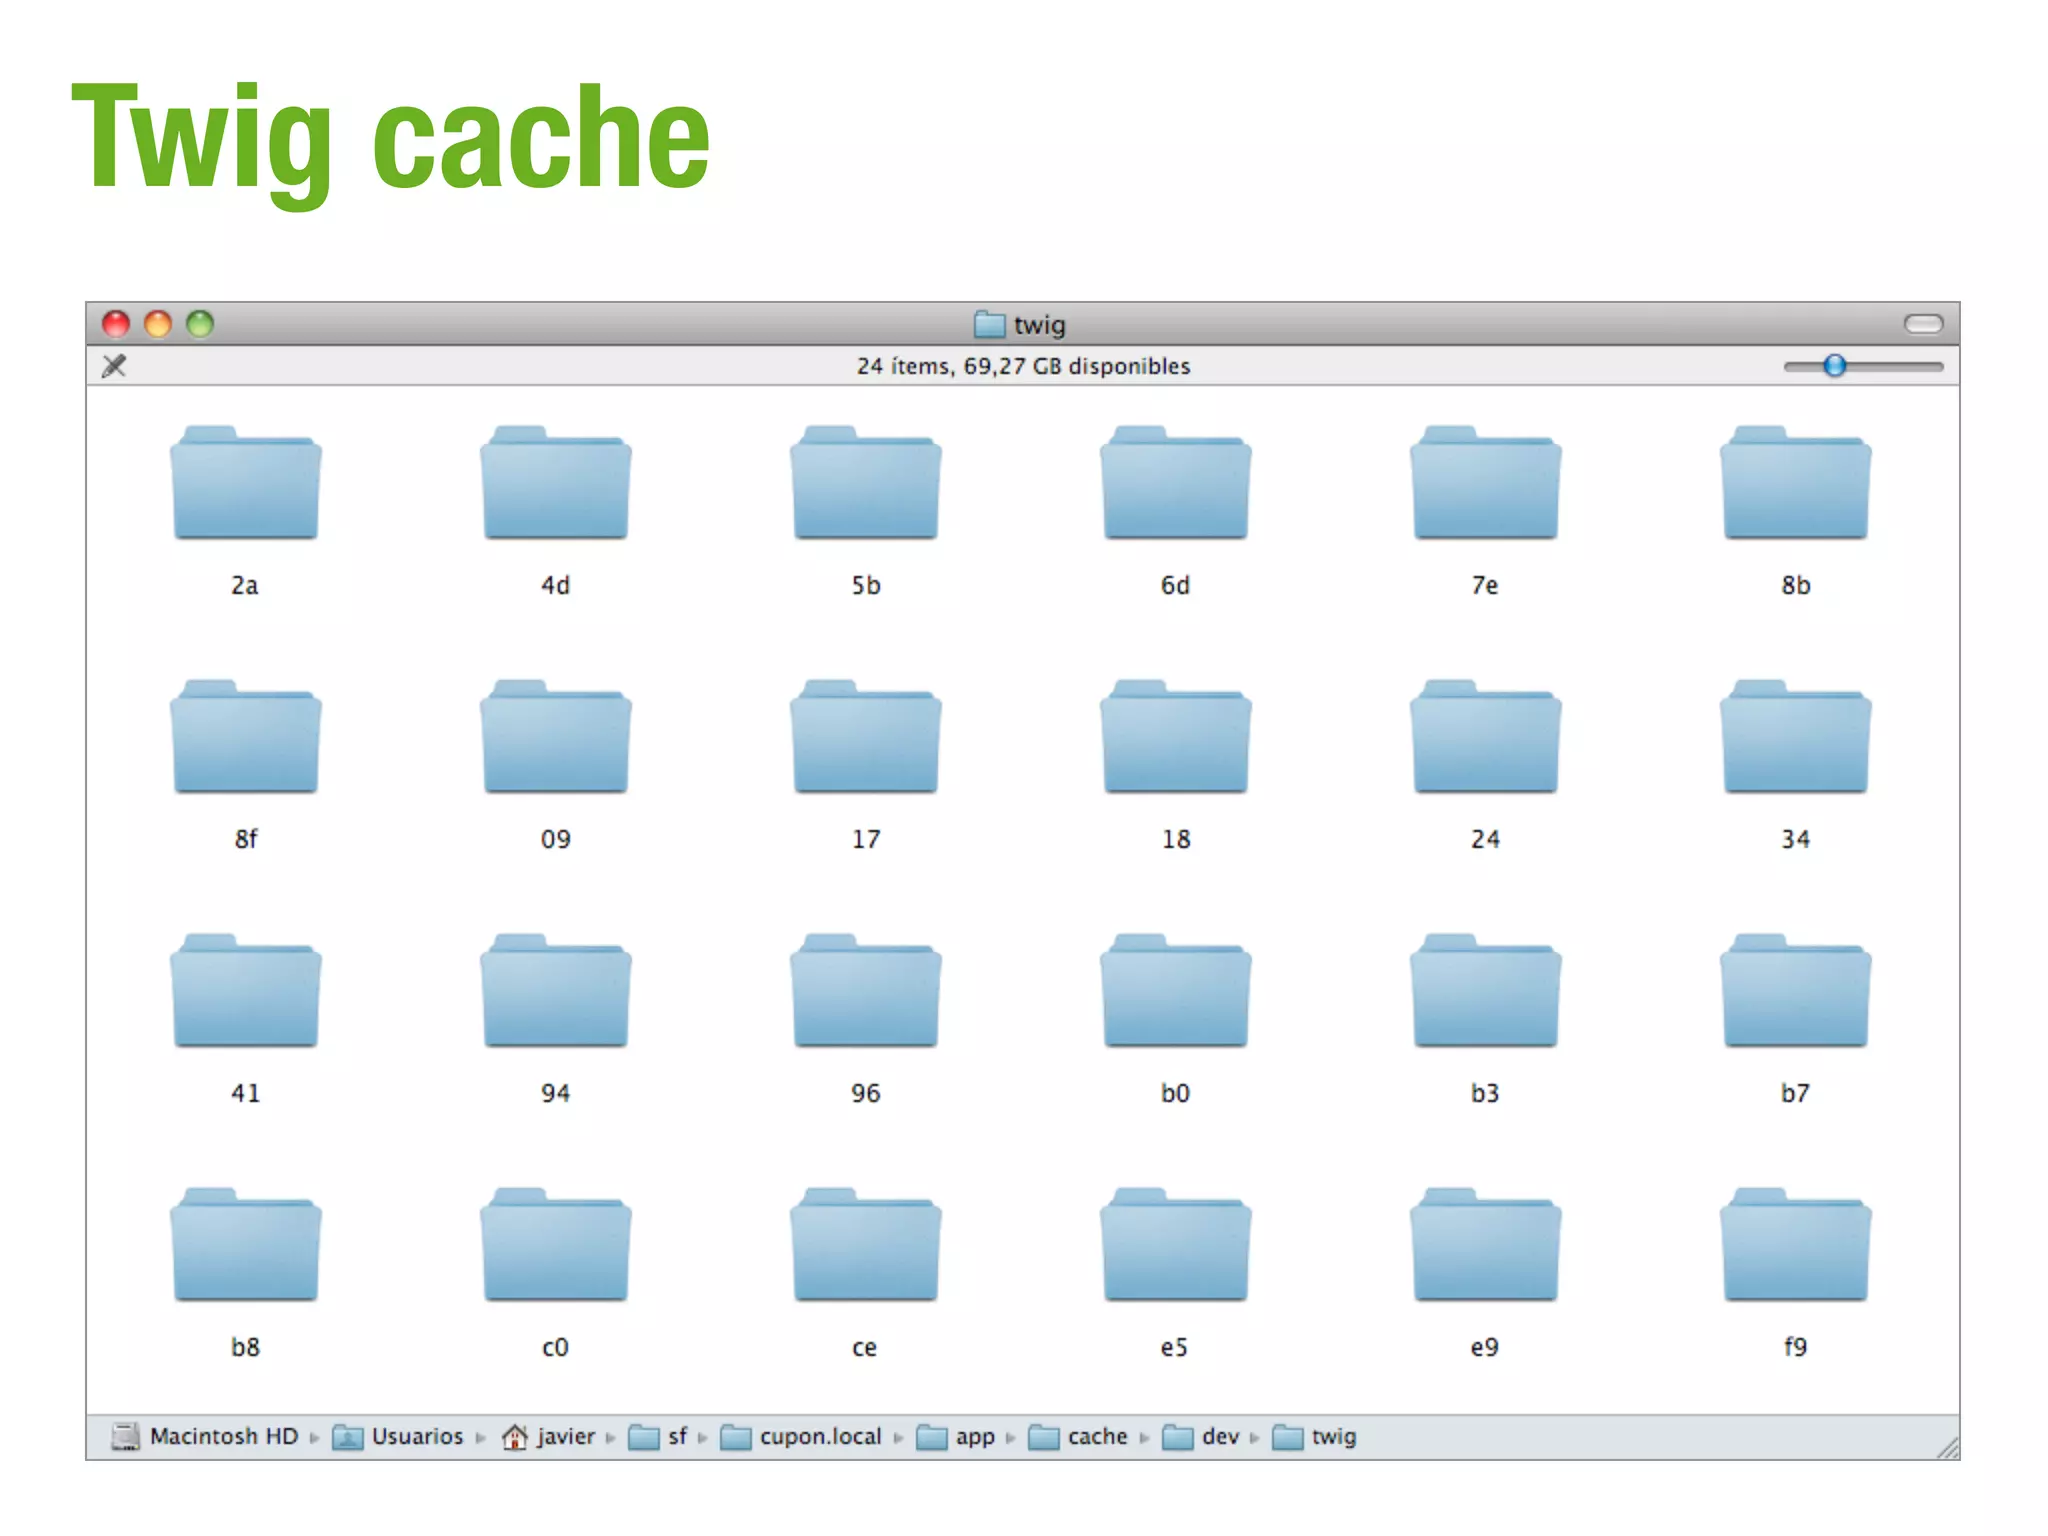Click the 7e folder

(1486, 483)
